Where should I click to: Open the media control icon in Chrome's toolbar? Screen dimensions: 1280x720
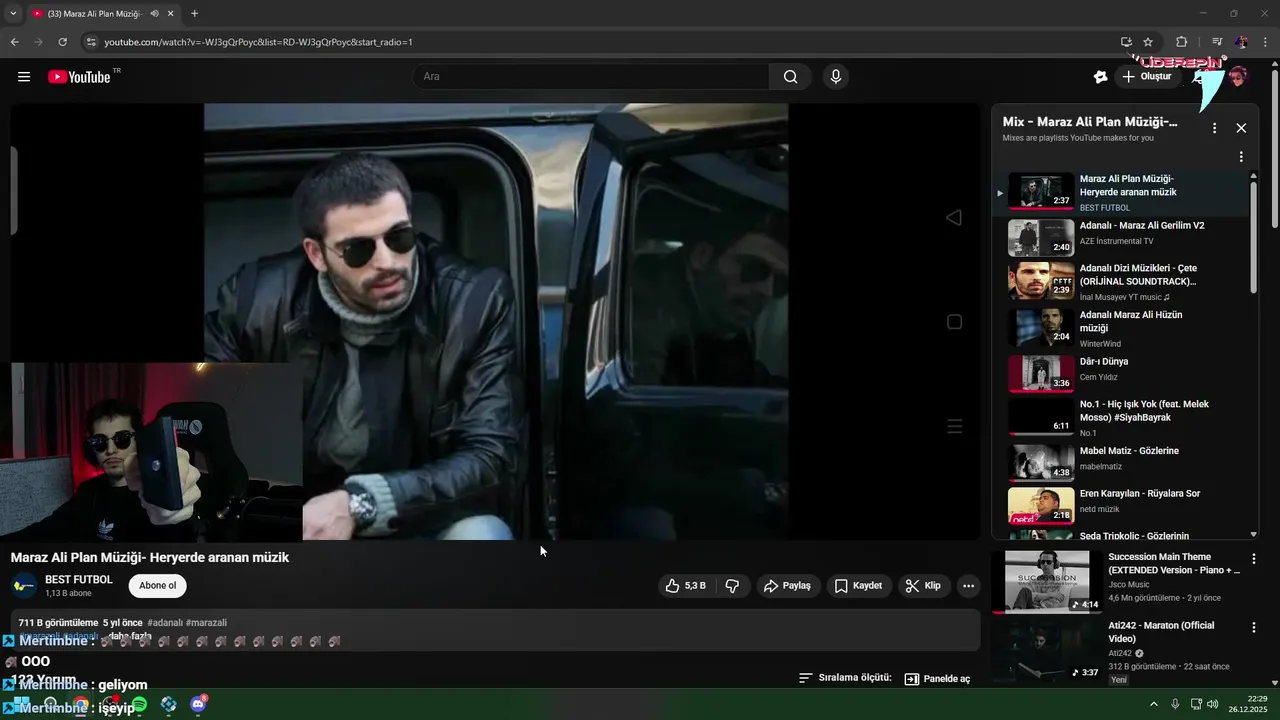tap(1217, 42)
